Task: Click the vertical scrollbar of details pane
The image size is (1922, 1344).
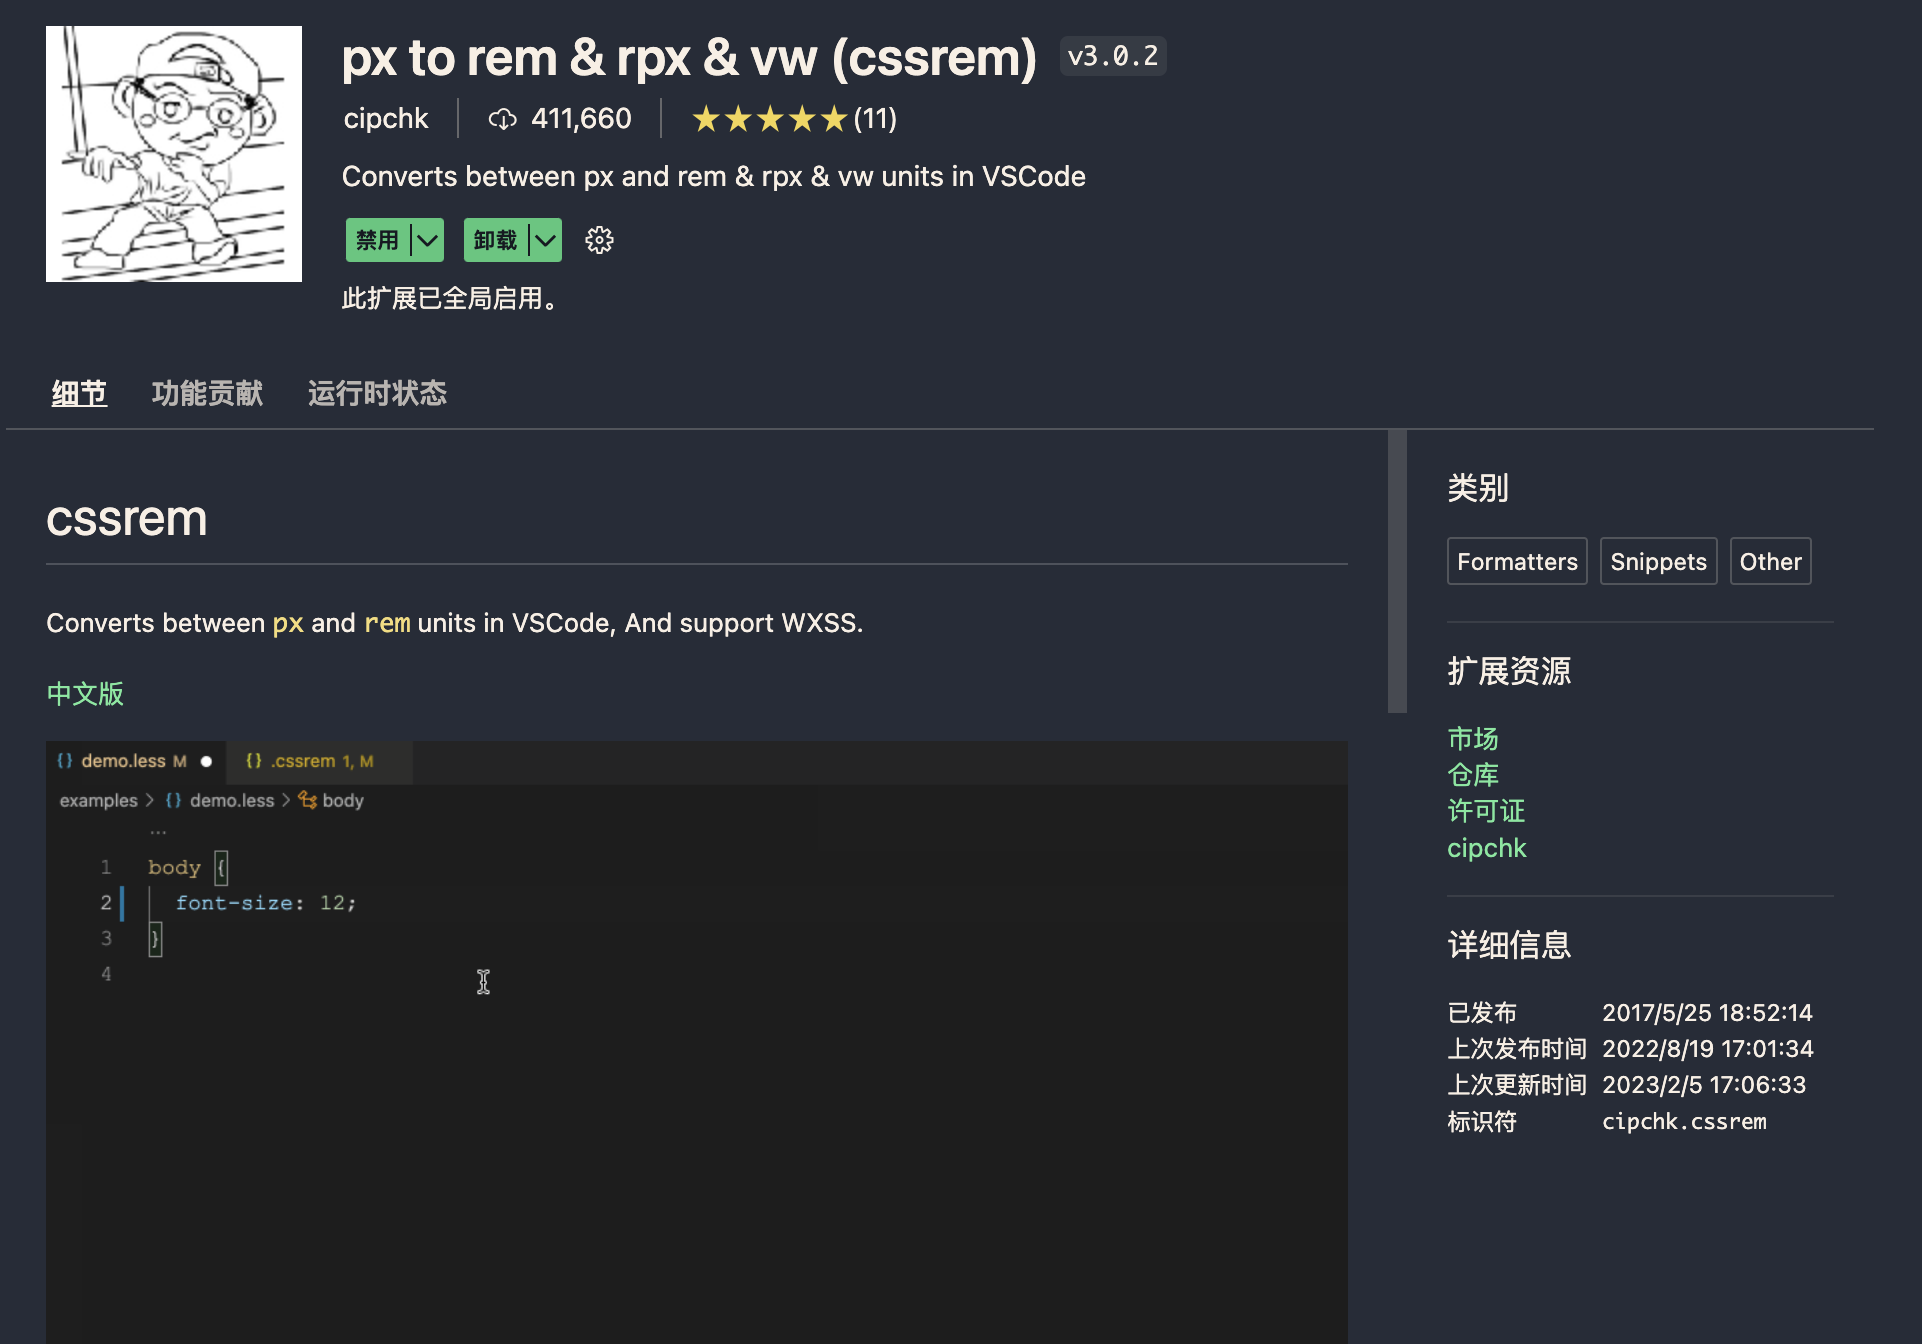Action: coord(1396,571)
